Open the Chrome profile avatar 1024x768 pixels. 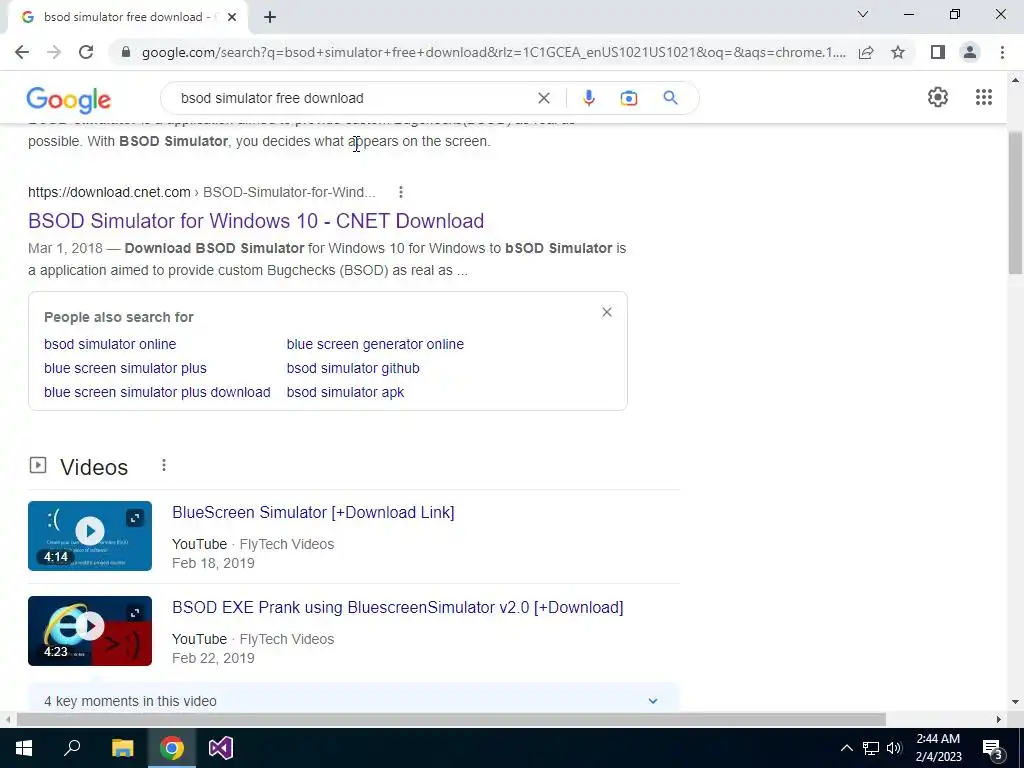pyautogui.click(x=970, y=52)
